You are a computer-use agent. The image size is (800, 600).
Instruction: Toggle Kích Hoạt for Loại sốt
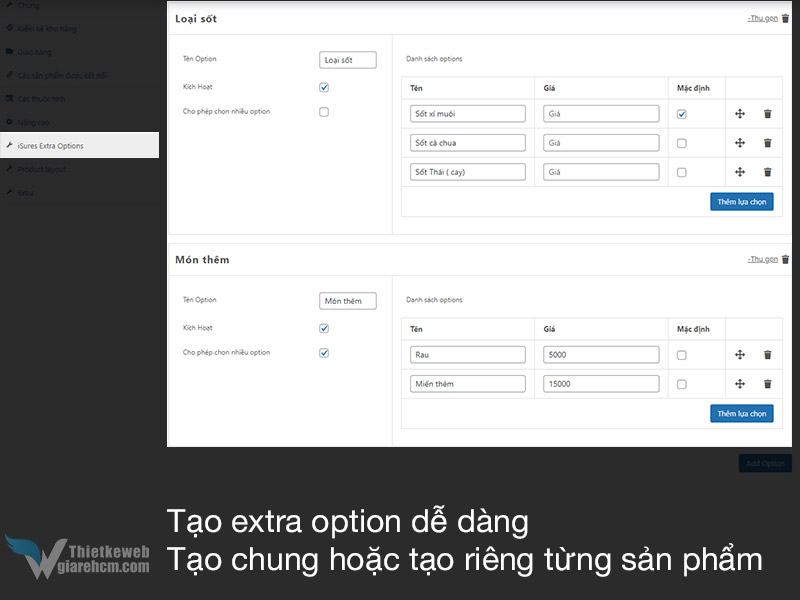point(324,87)
